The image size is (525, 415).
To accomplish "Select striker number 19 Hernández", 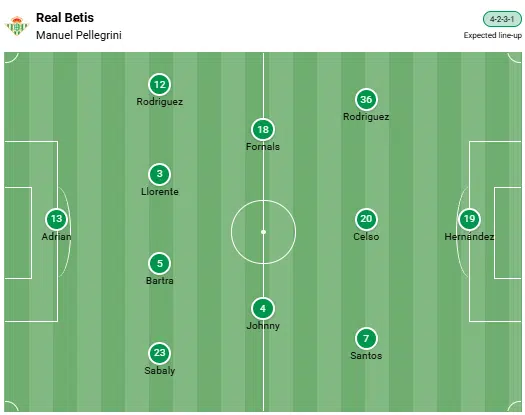I will point(469,219).
